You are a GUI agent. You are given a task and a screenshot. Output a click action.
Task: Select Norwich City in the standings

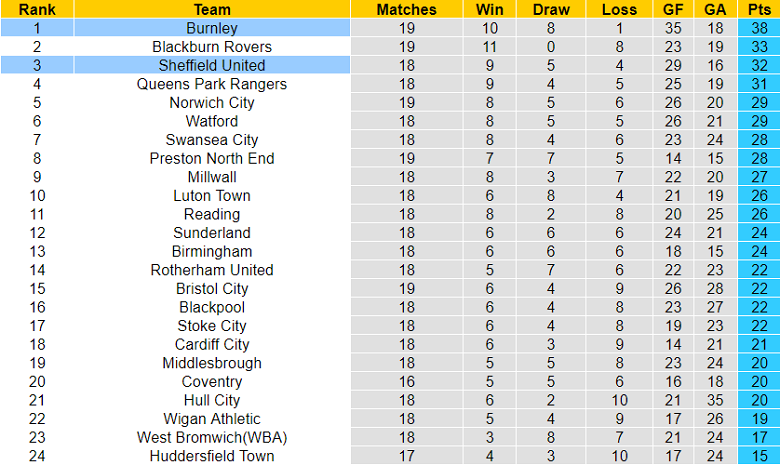212,103
